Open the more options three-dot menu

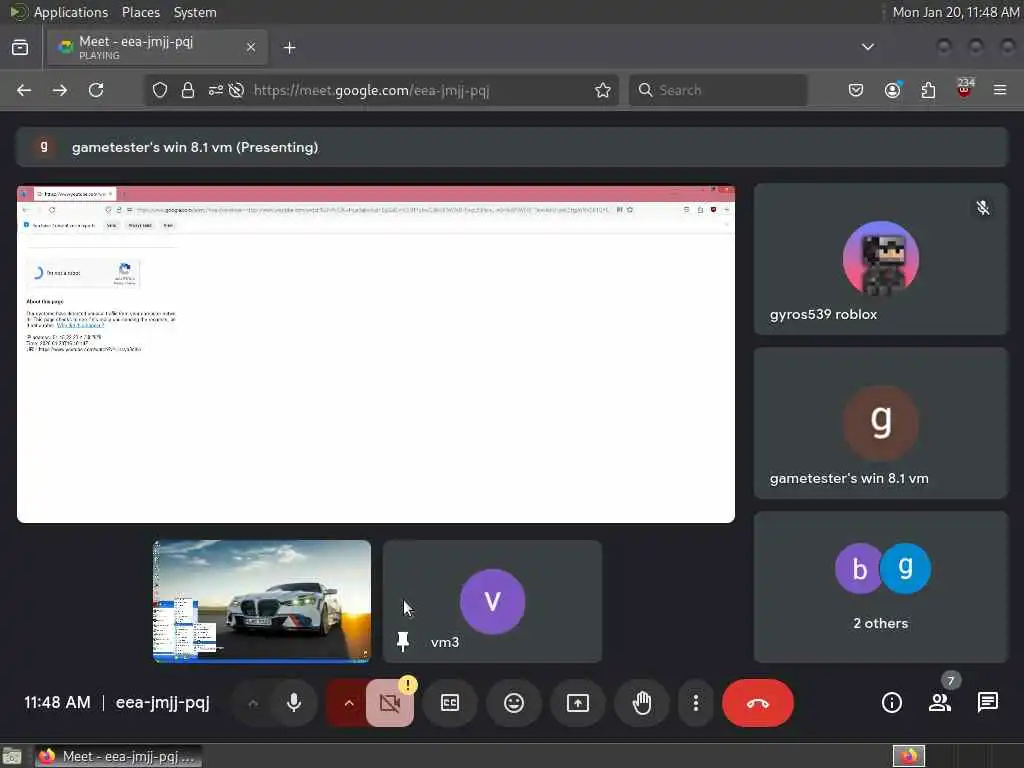696,703
